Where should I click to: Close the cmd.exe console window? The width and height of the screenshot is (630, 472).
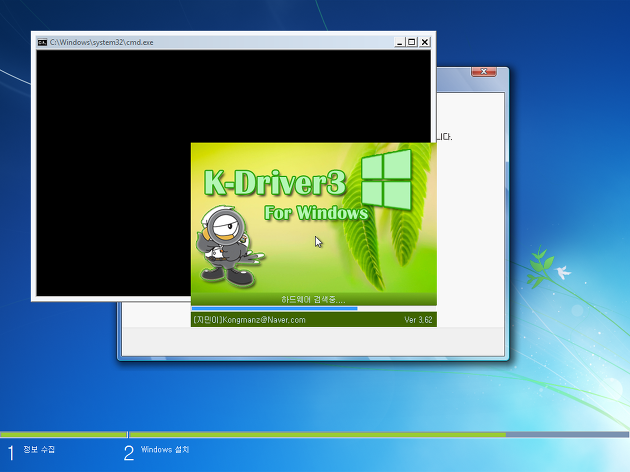pyautogui.click(x=425, y=42)
